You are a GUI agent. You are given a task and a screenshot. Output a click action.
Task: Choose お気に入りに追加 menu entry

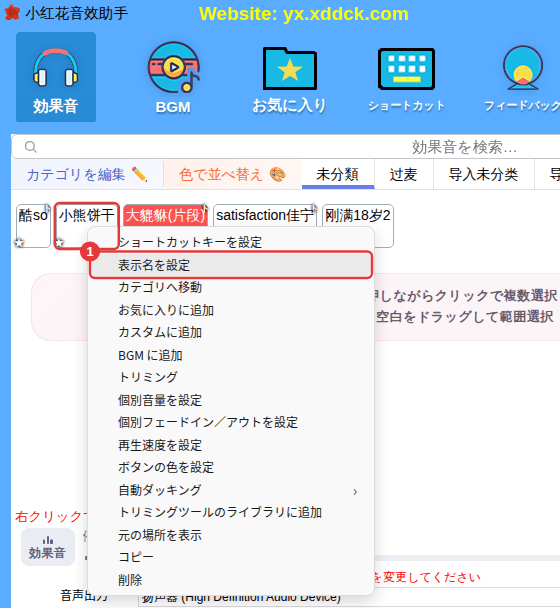[231, 310]
